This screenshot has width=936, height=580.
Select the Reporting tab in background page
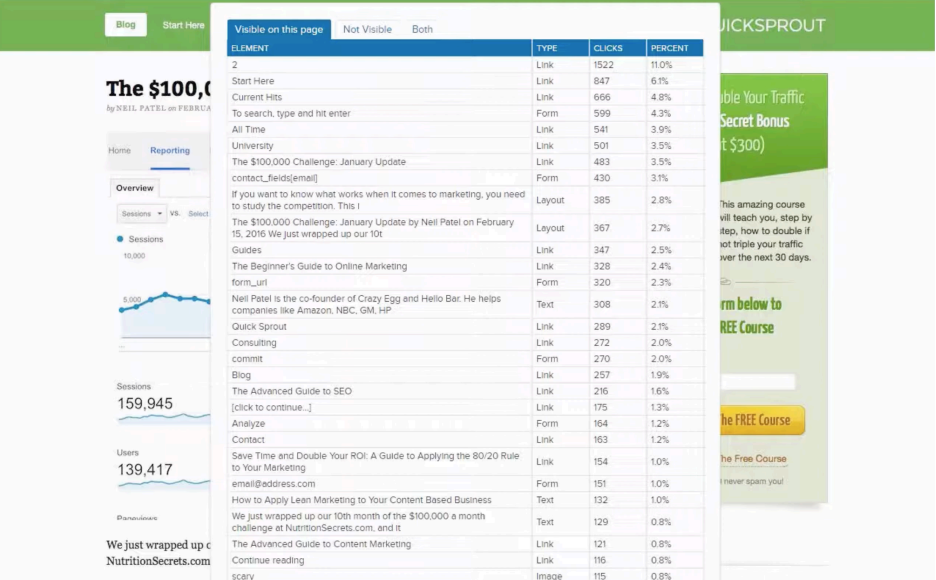[x=170, y=150]
